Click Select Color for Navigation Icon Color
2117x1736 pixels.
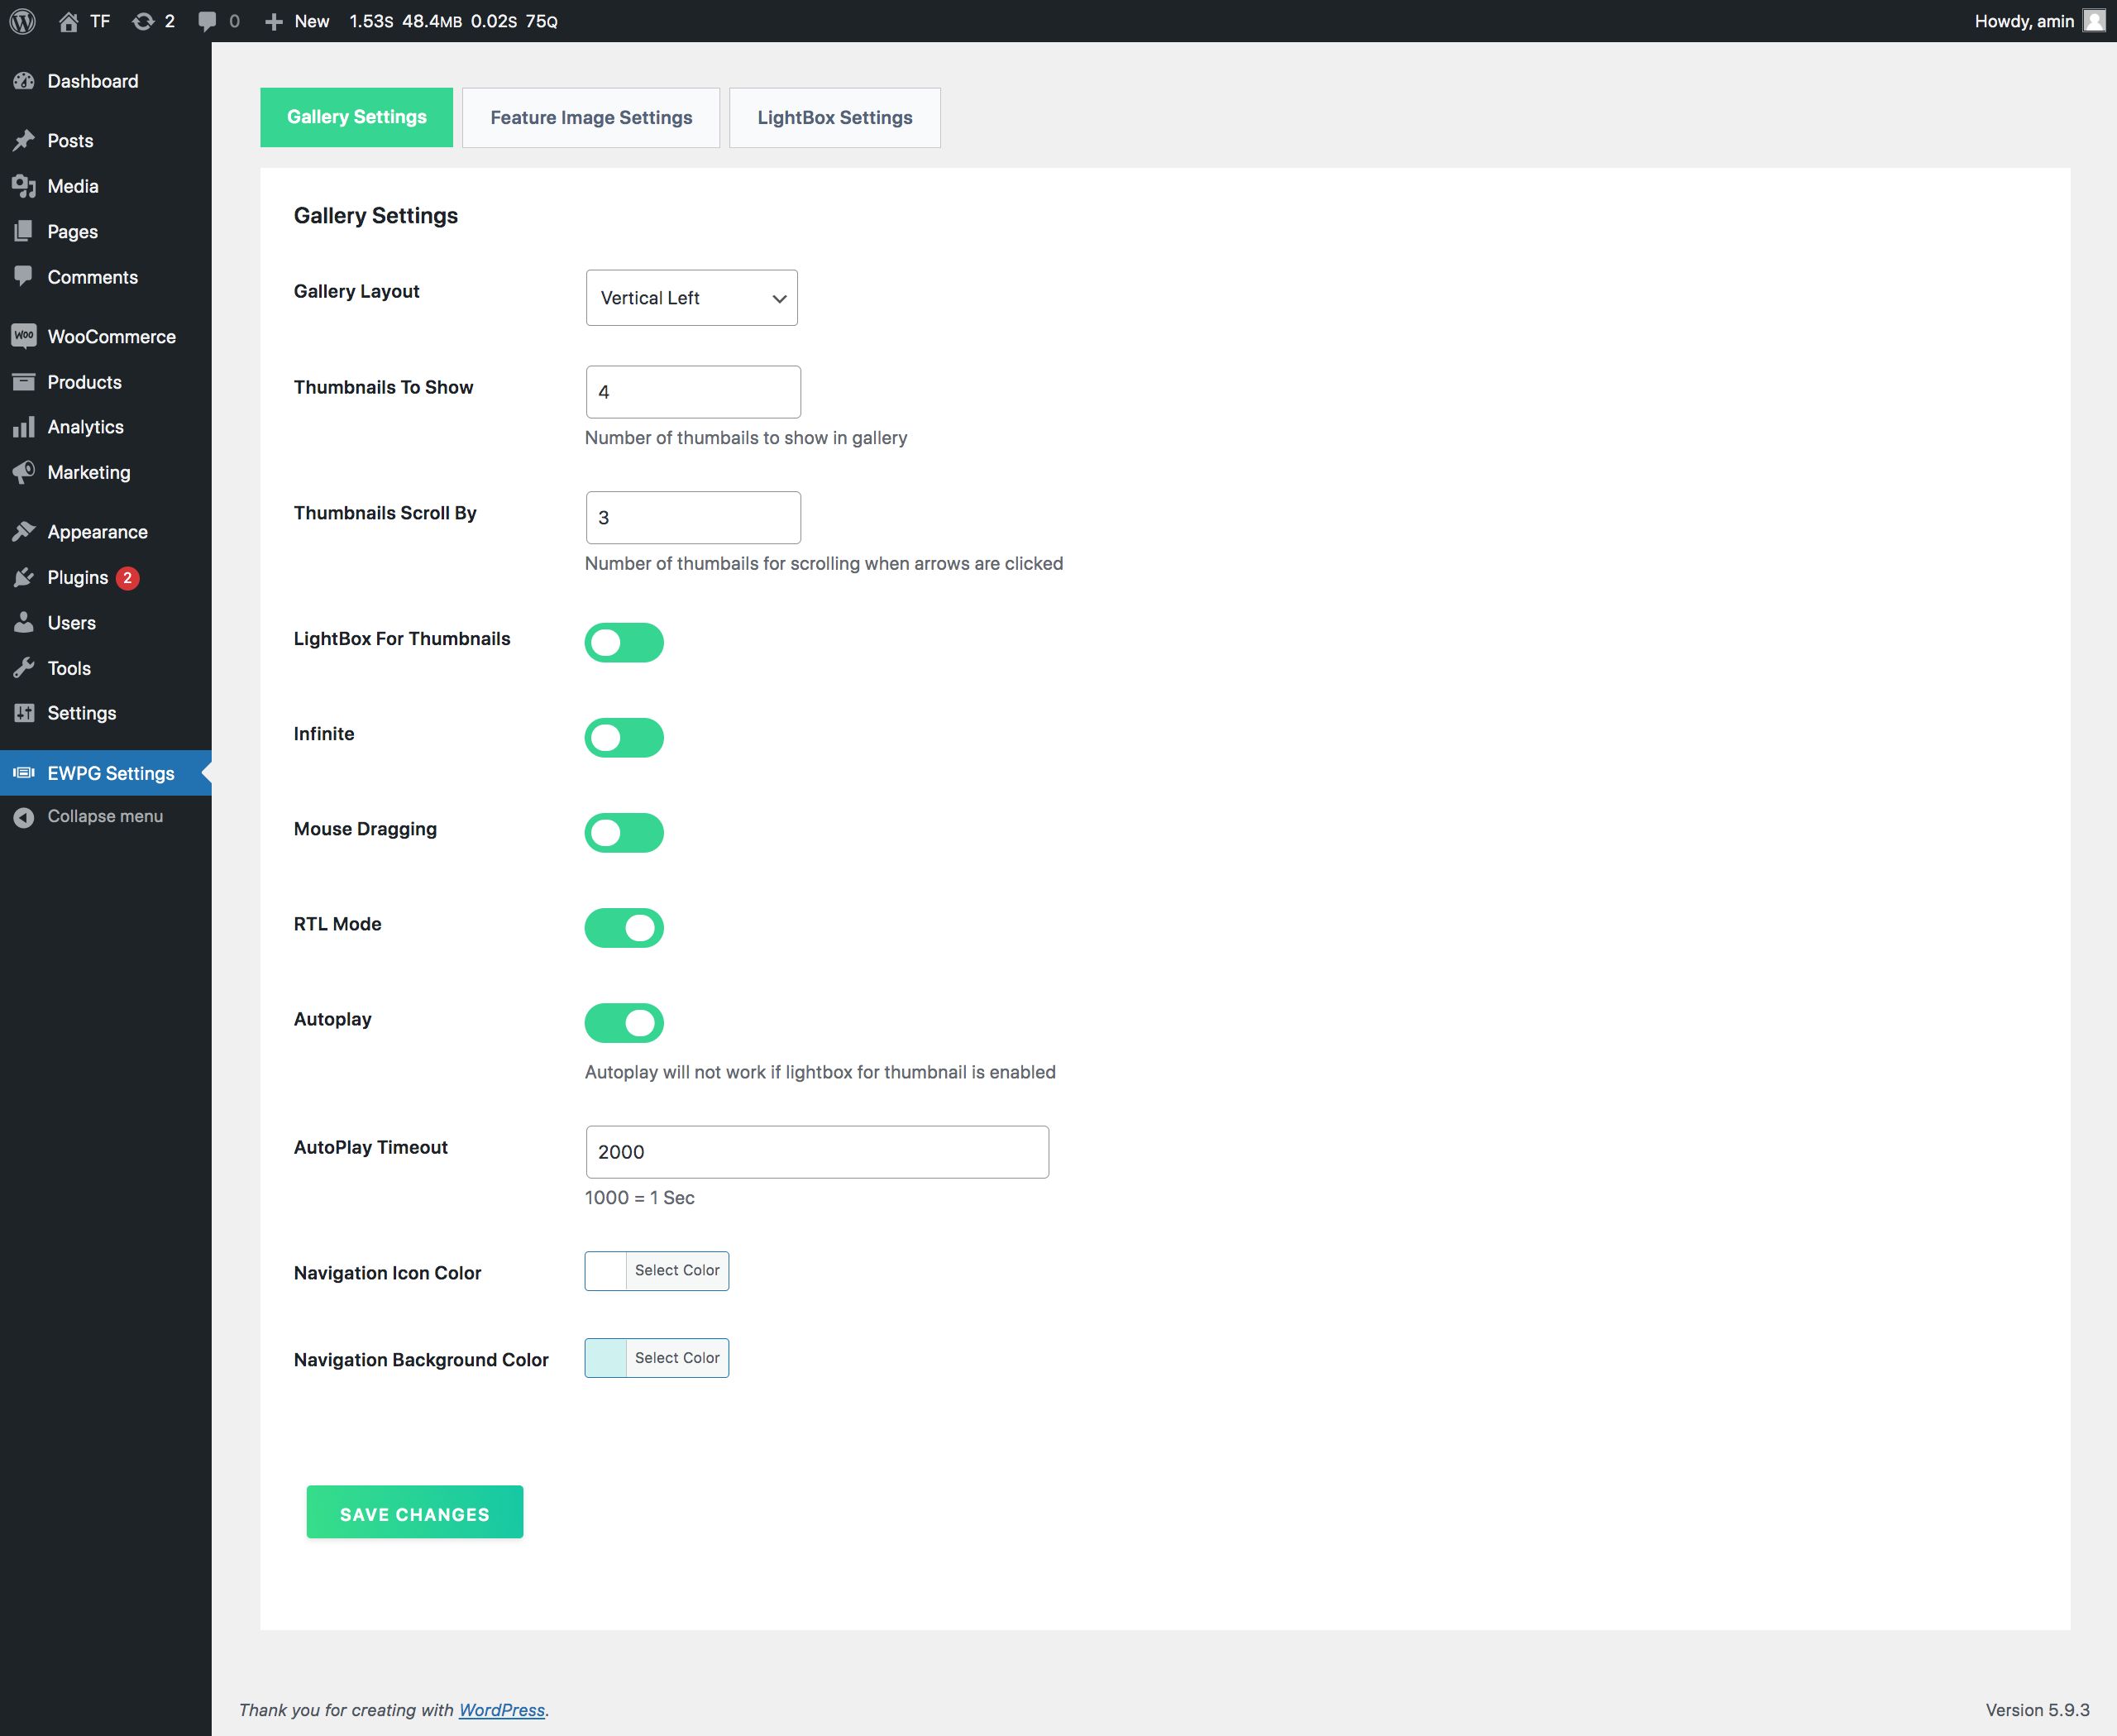tap(677, 1270)
